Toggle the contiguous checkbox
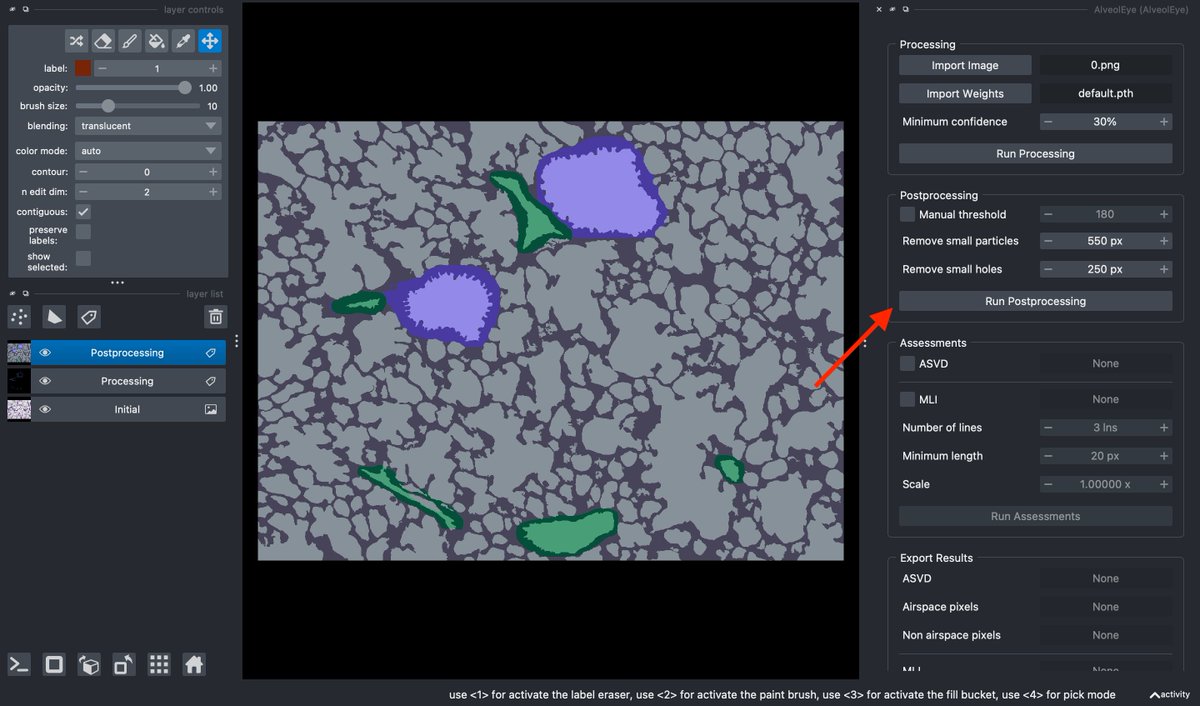1200x706 pixels. (84, 212)
